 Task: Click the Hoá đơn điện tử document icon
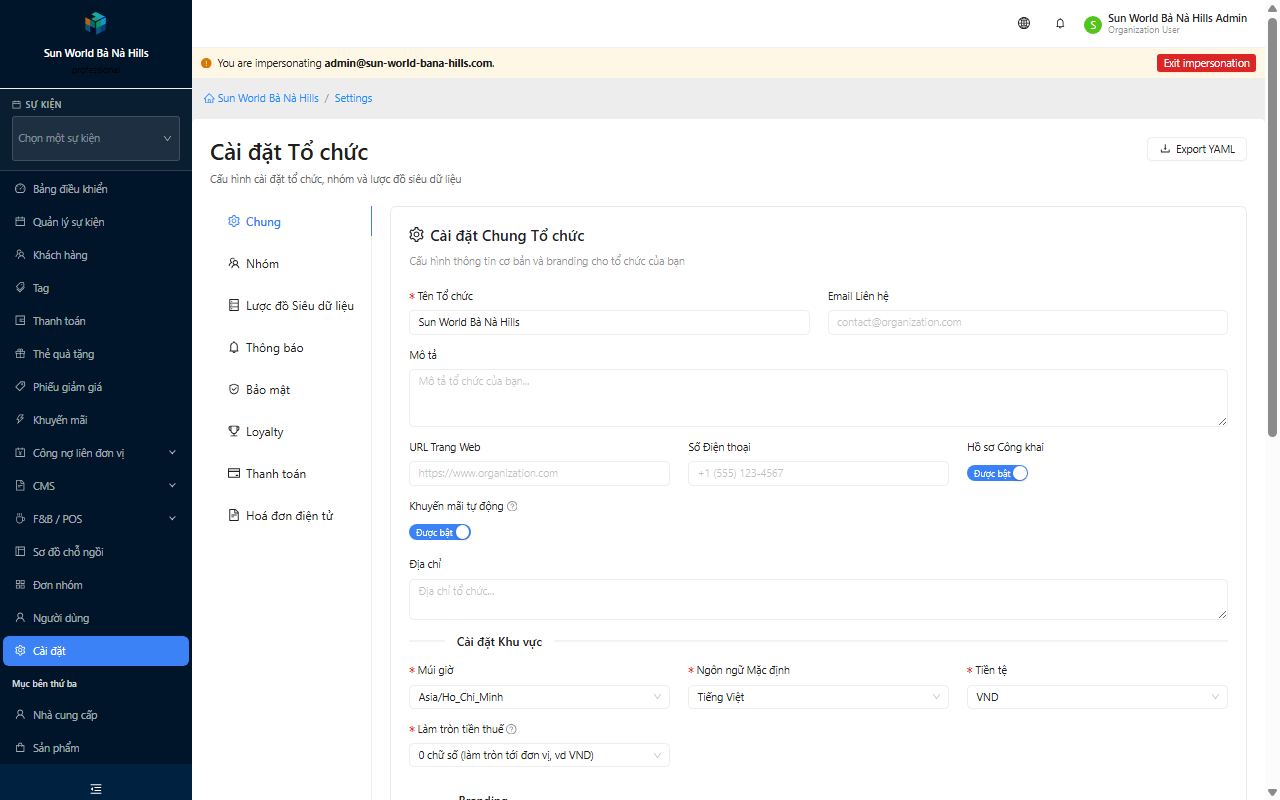[234, 516]
